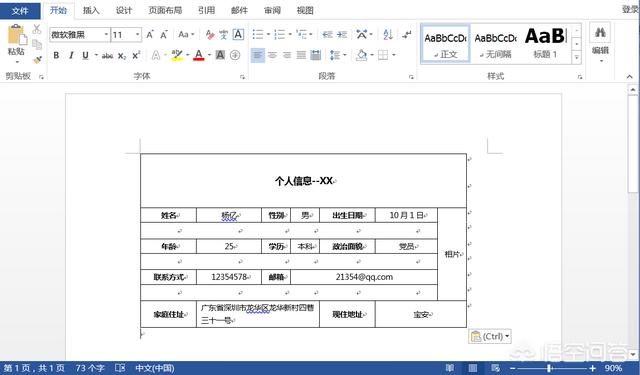This screenshot has height=375, width=640.
Task: Select the 21354@qq.com email cell
Action: pos(364,277)
